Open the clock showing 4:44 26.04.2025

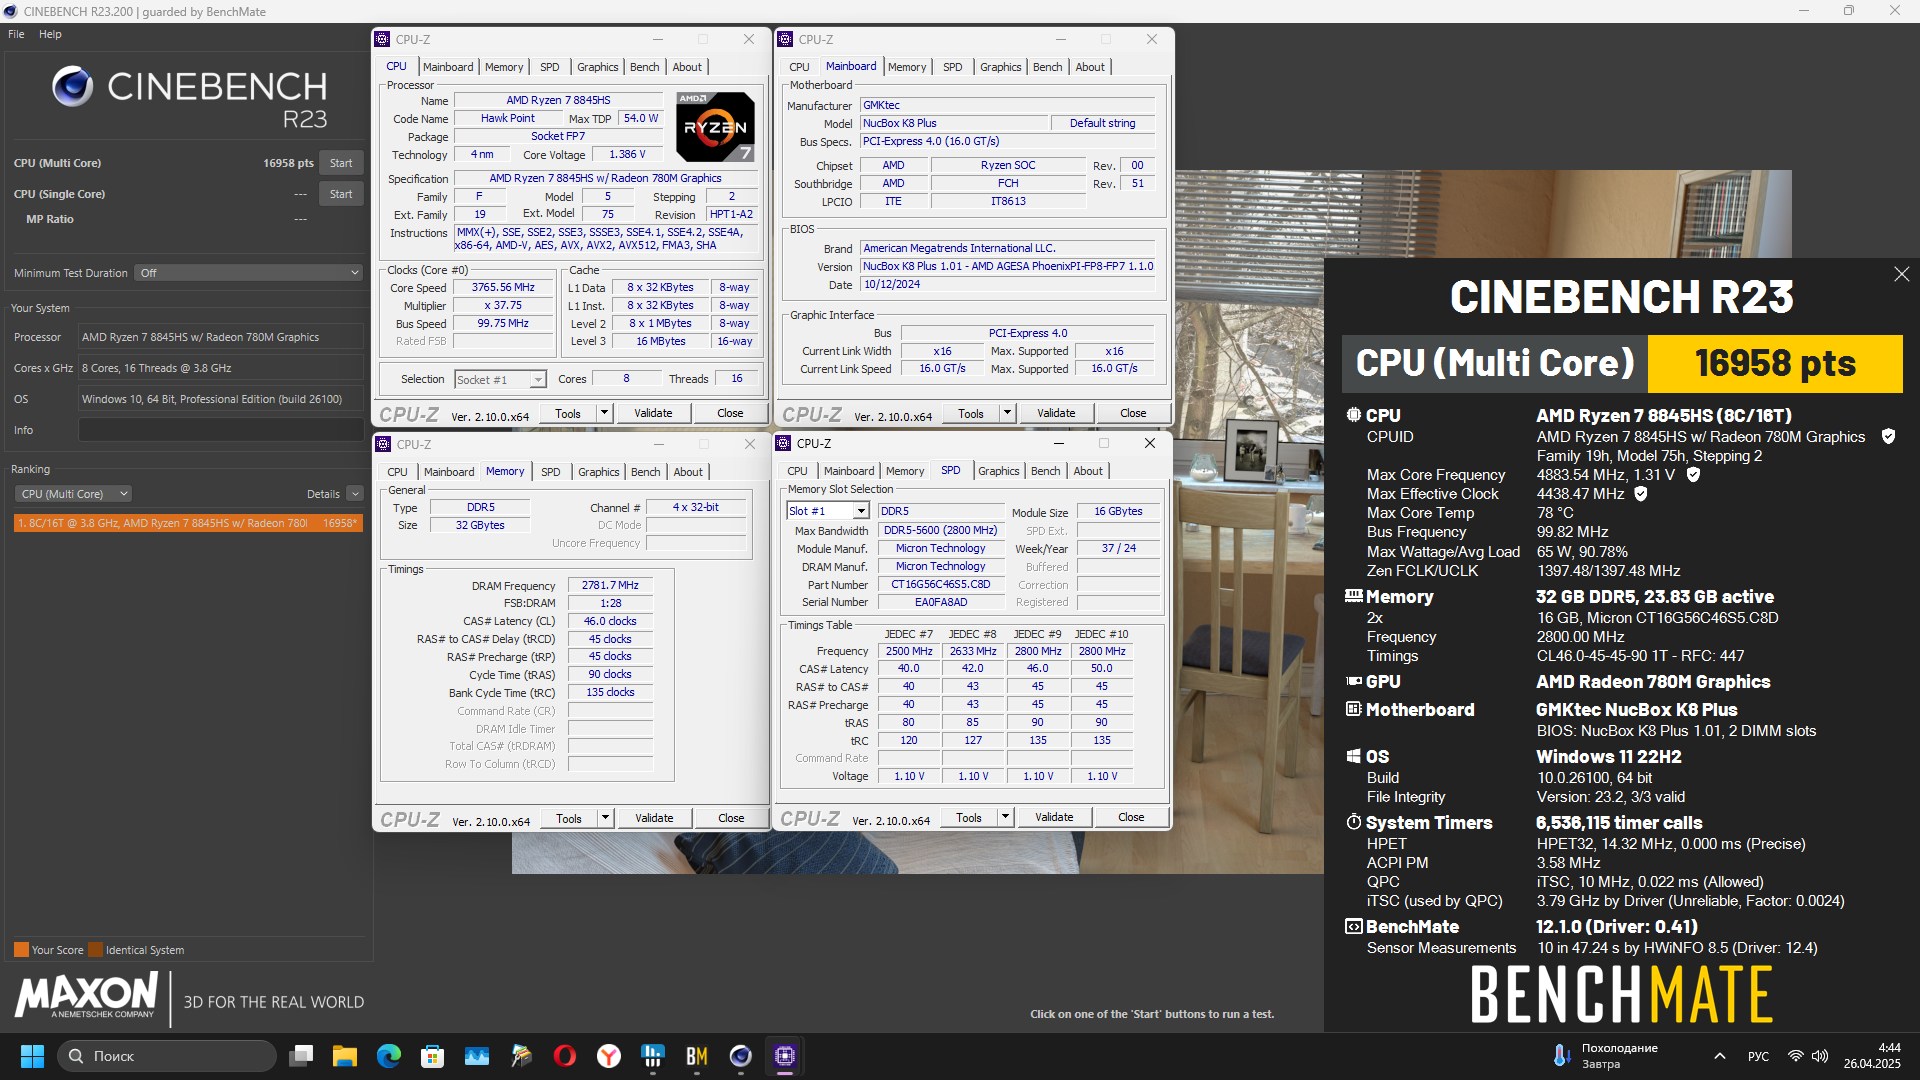click(1872, 1056)
